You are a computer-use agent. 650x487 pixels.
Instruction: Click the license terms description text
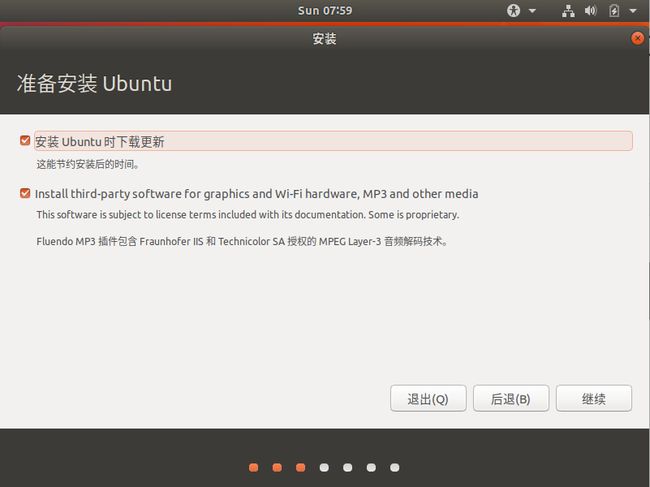coord(248,215)
